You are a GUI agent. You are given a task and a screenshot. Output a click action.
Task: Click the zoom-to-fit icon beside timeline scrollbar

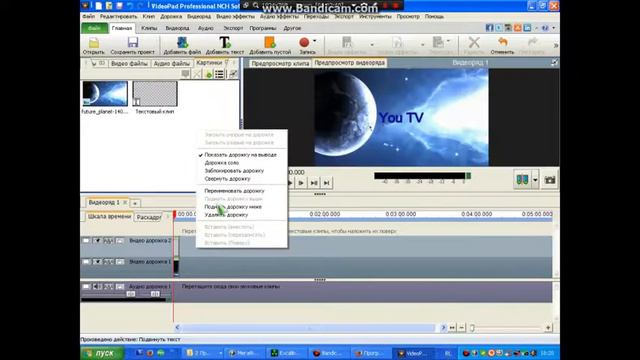pyautogui.click(x=452, y=328)
